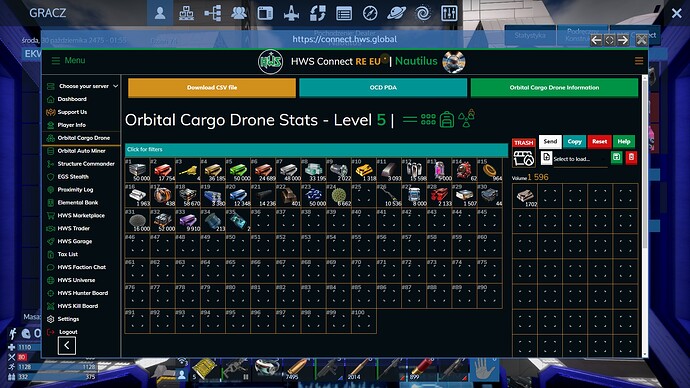
Task: Collapse the sidebar with the back arrow
Action: point(67,345)
